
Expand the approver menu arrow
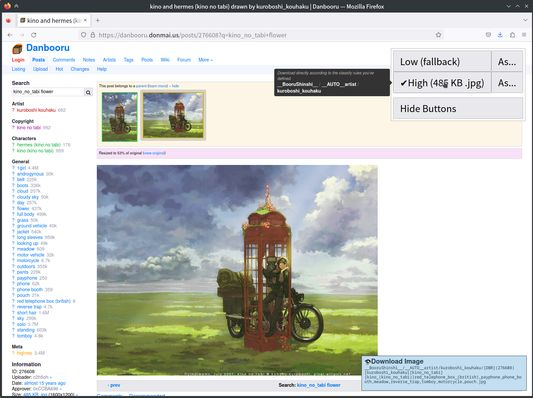(x=61, y=389)
